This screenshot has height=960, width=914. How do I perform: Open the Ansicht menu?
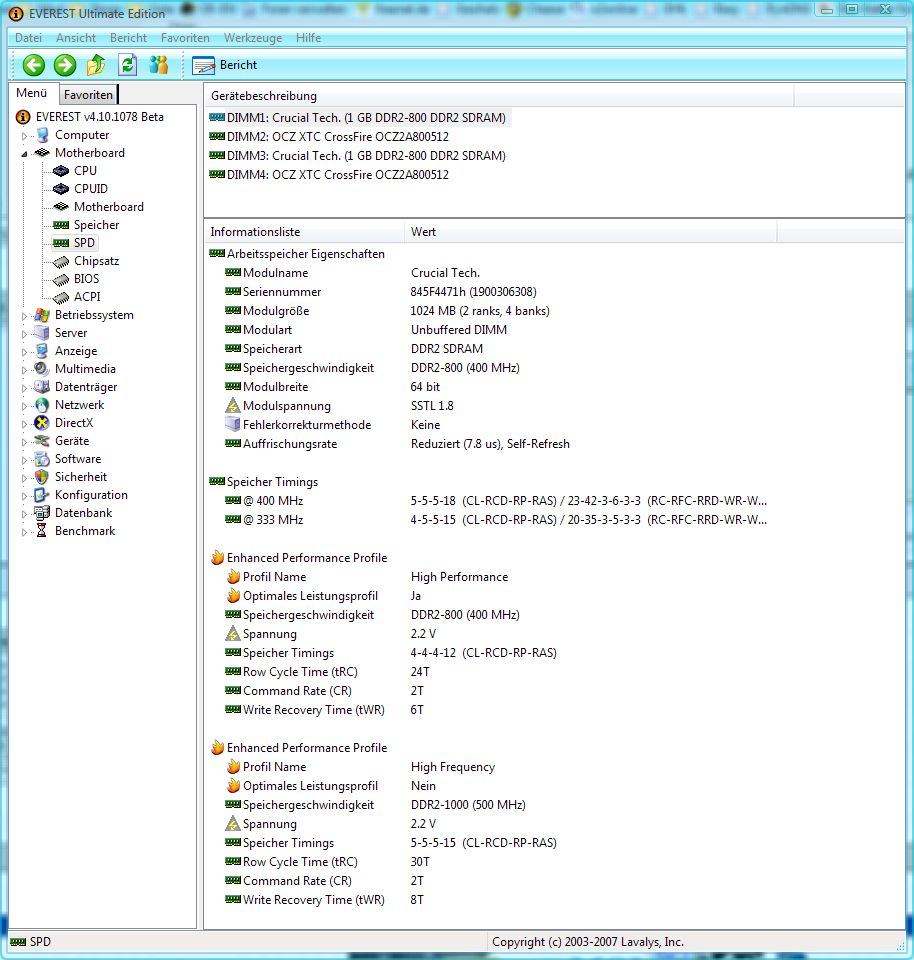[76, 38]
